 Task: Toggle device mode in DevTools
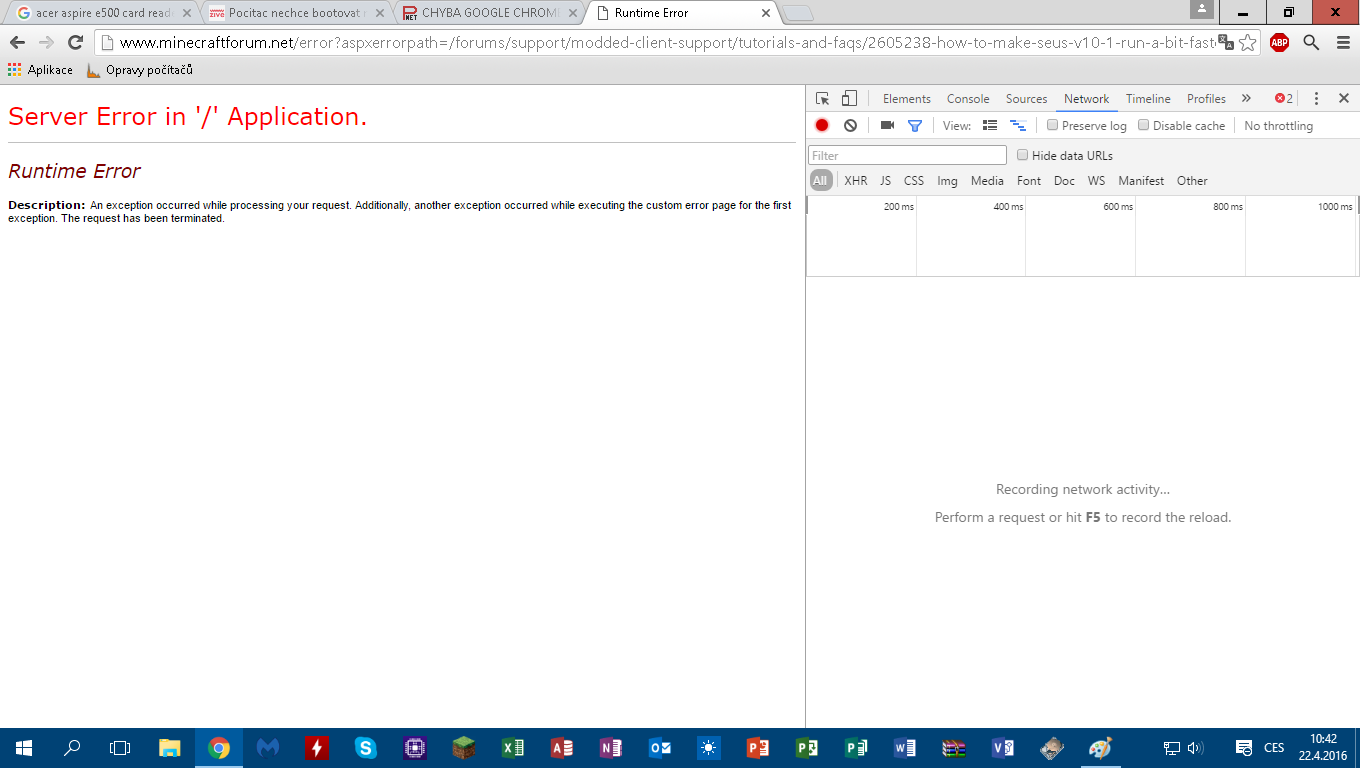tap(849, 98)
